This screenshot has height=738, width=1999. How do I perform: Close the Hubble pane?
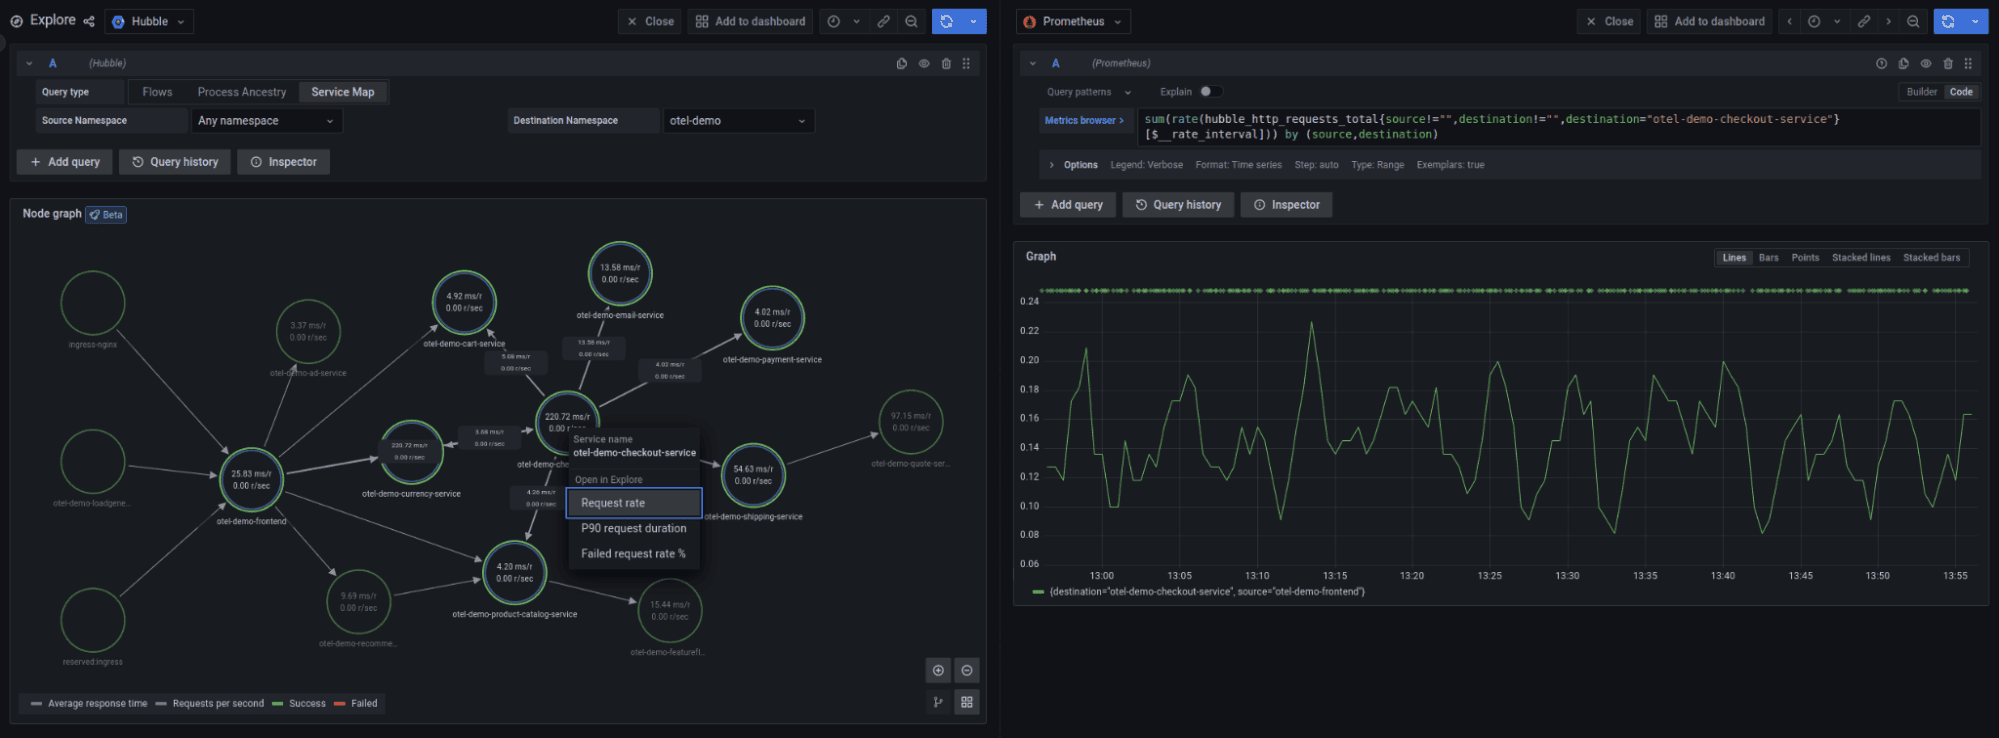pos(650,21)
